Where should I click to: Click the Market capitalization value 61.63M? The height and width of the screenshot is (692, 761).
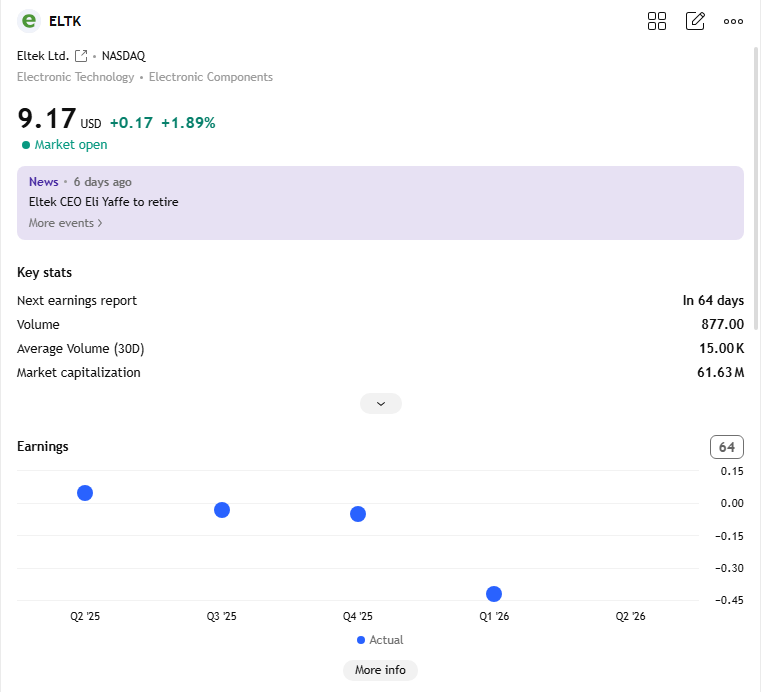pos(720,372)
